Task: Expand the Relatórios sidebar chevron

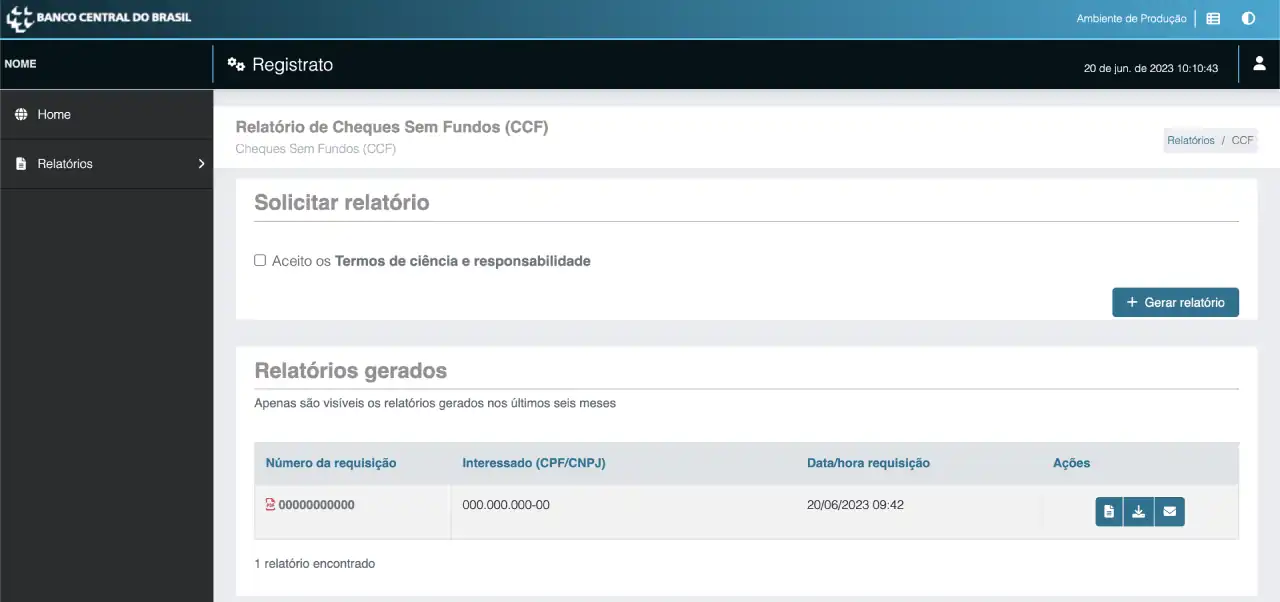Action: coord(201,164)
